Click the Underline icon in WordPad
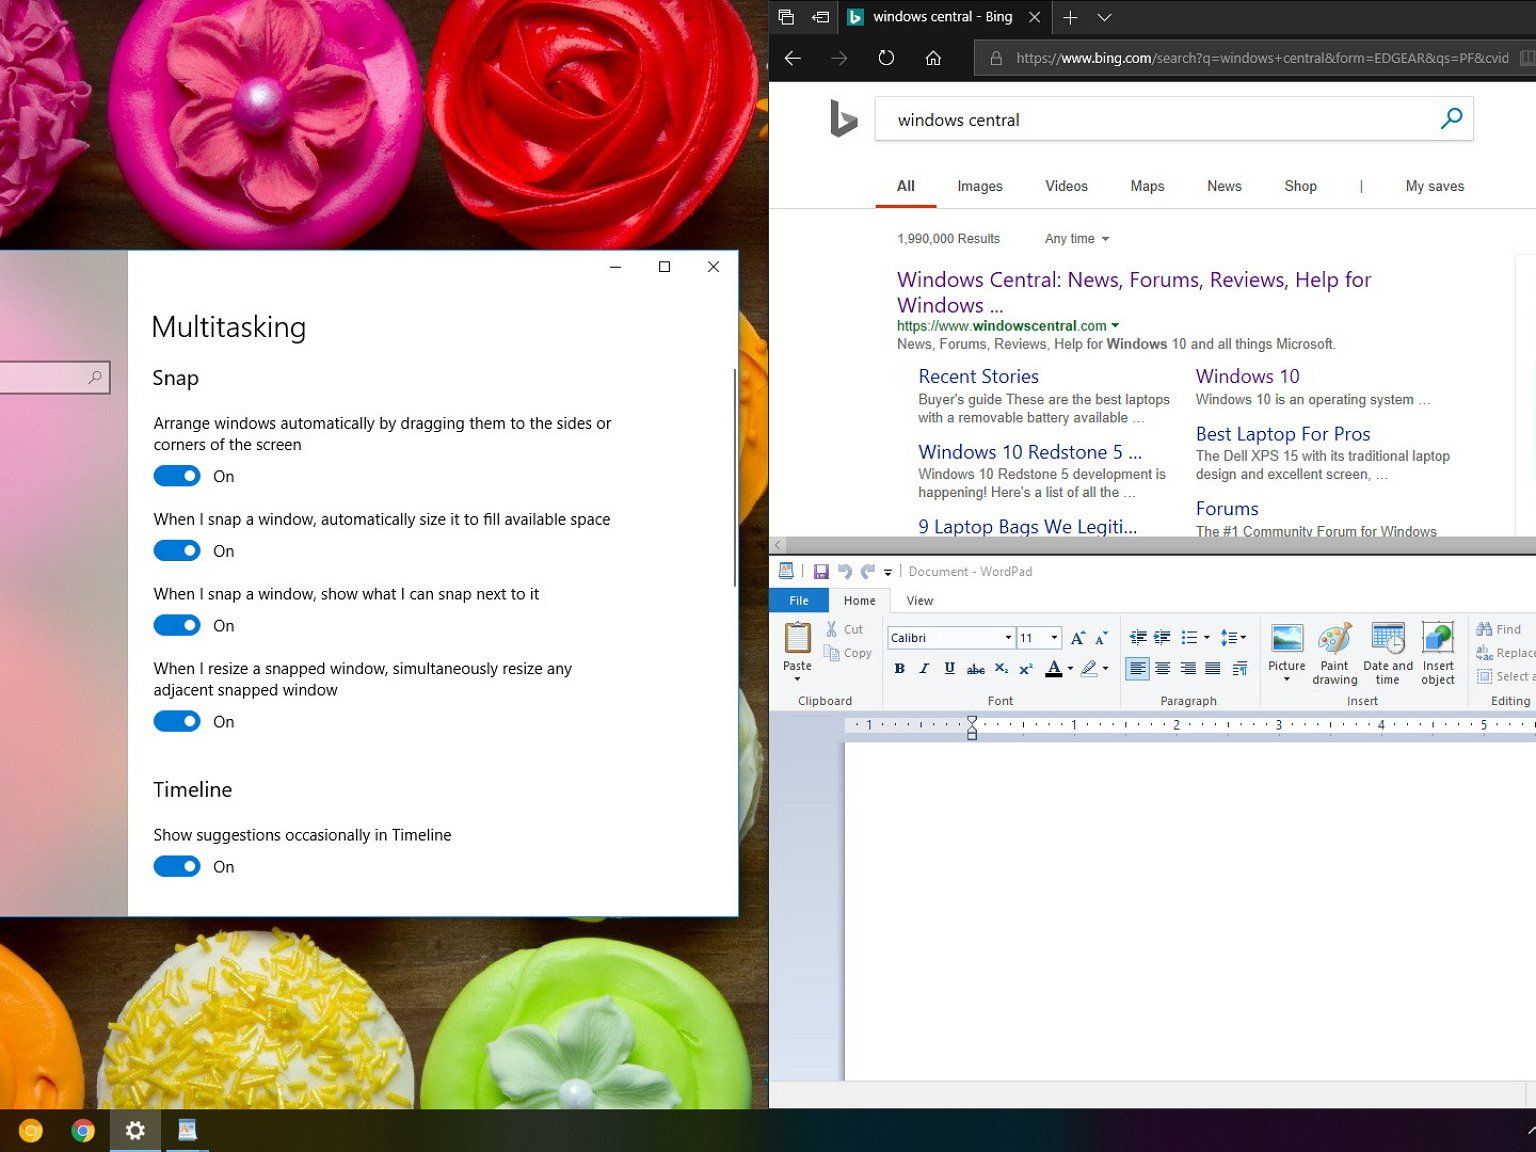 (x=949, y=668)
